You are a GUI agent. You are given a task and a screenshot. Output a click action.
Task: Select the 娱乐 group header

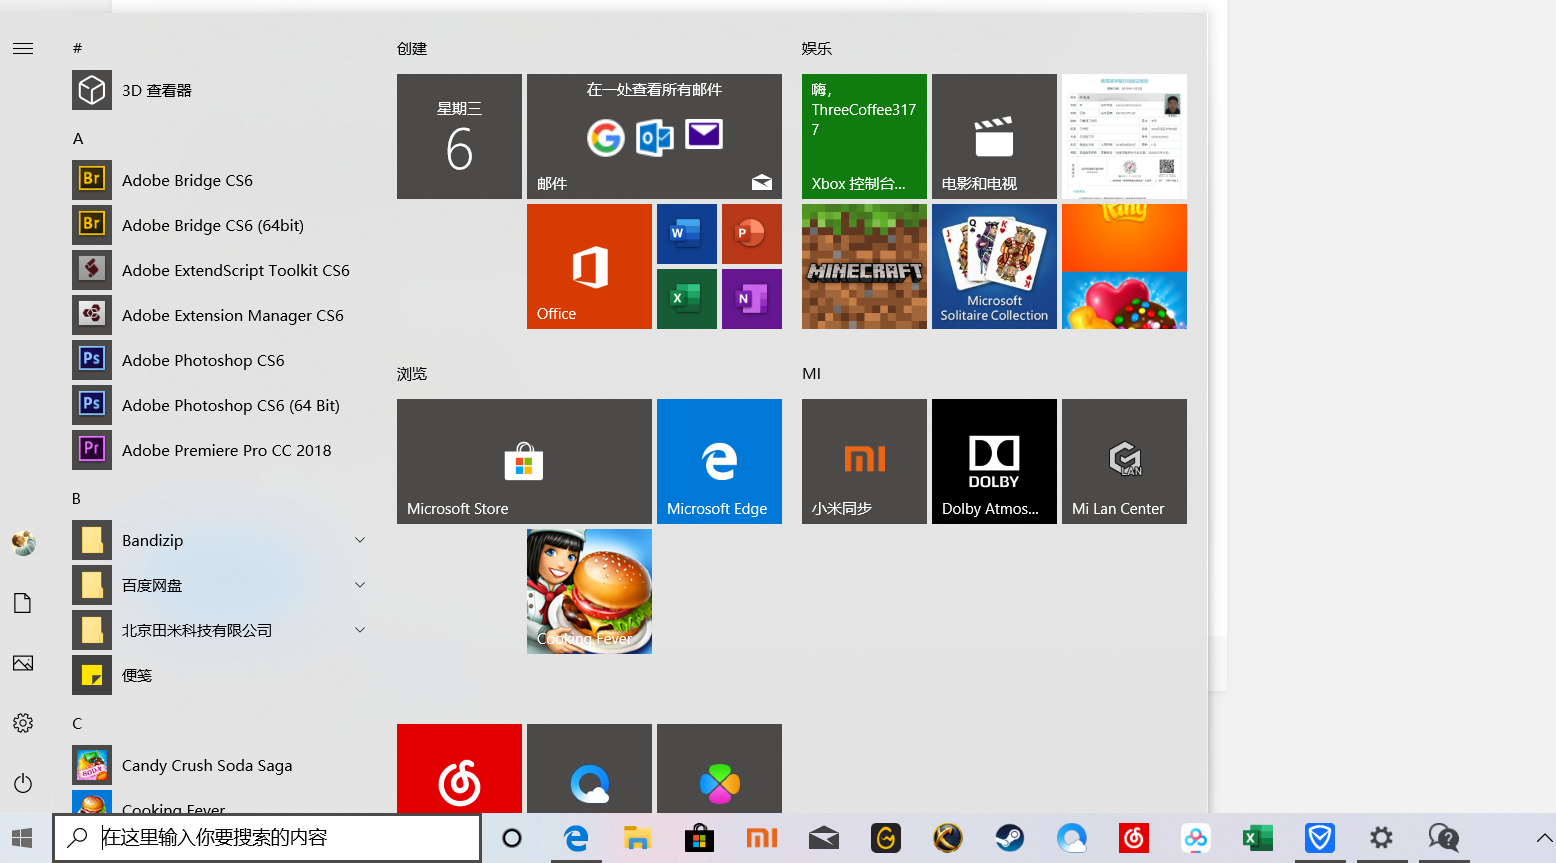coord(817,48)
